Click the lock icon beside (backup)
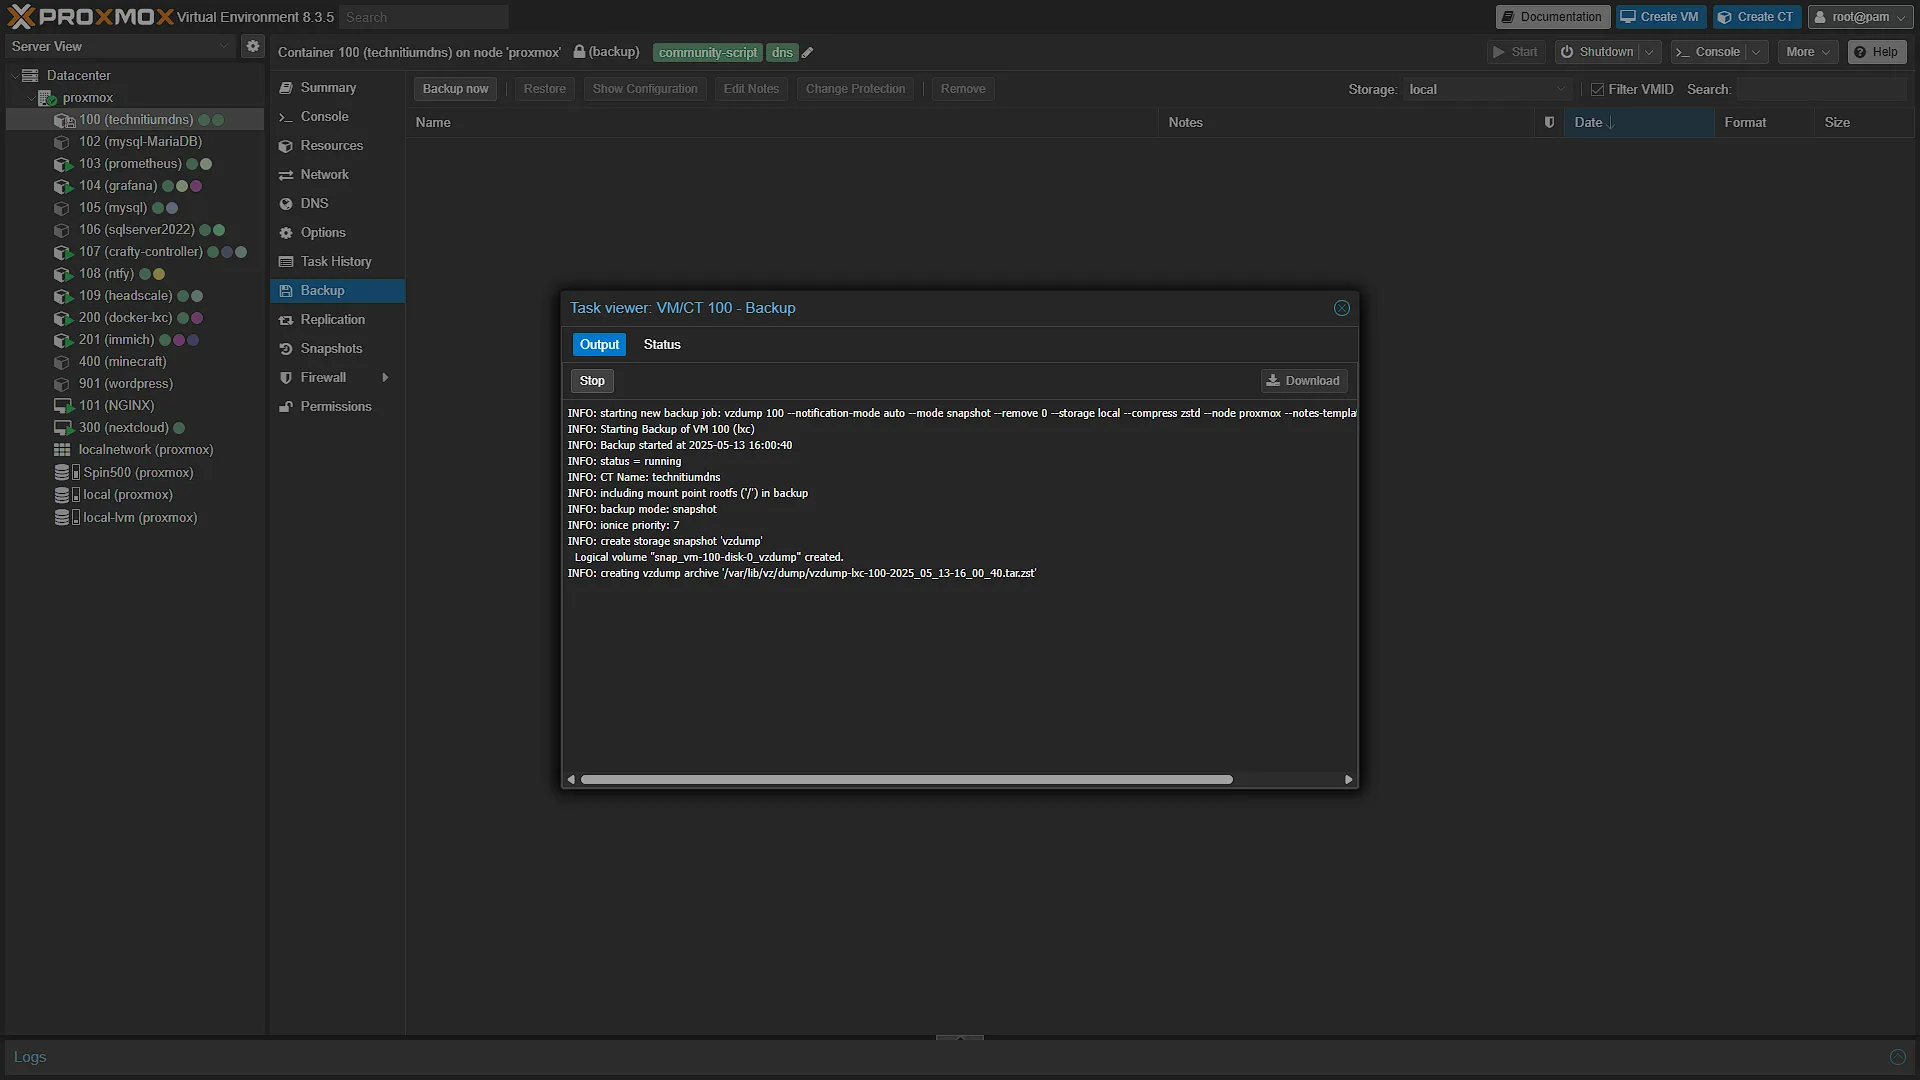 click(x=579, y=52)
